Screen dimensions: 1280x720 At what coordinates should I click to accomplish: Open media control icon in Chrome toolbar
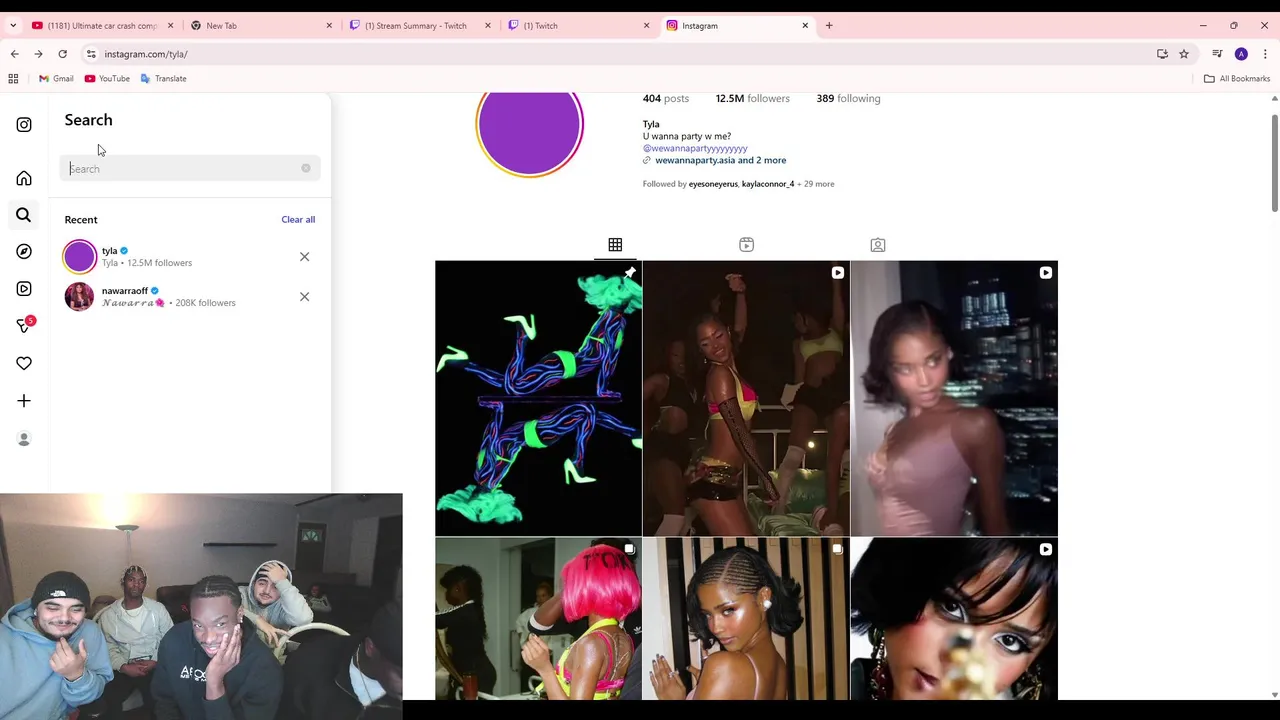tap(1217, 54)
